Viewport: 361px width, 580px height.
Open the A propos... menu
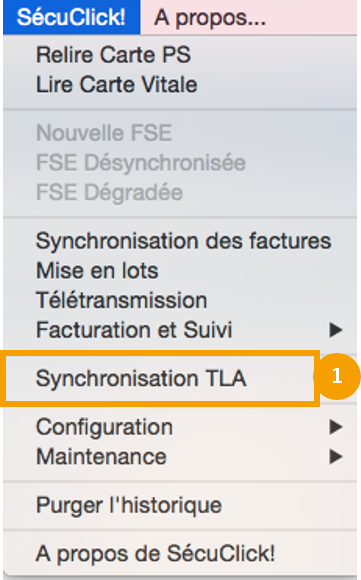tap(210, 17)
